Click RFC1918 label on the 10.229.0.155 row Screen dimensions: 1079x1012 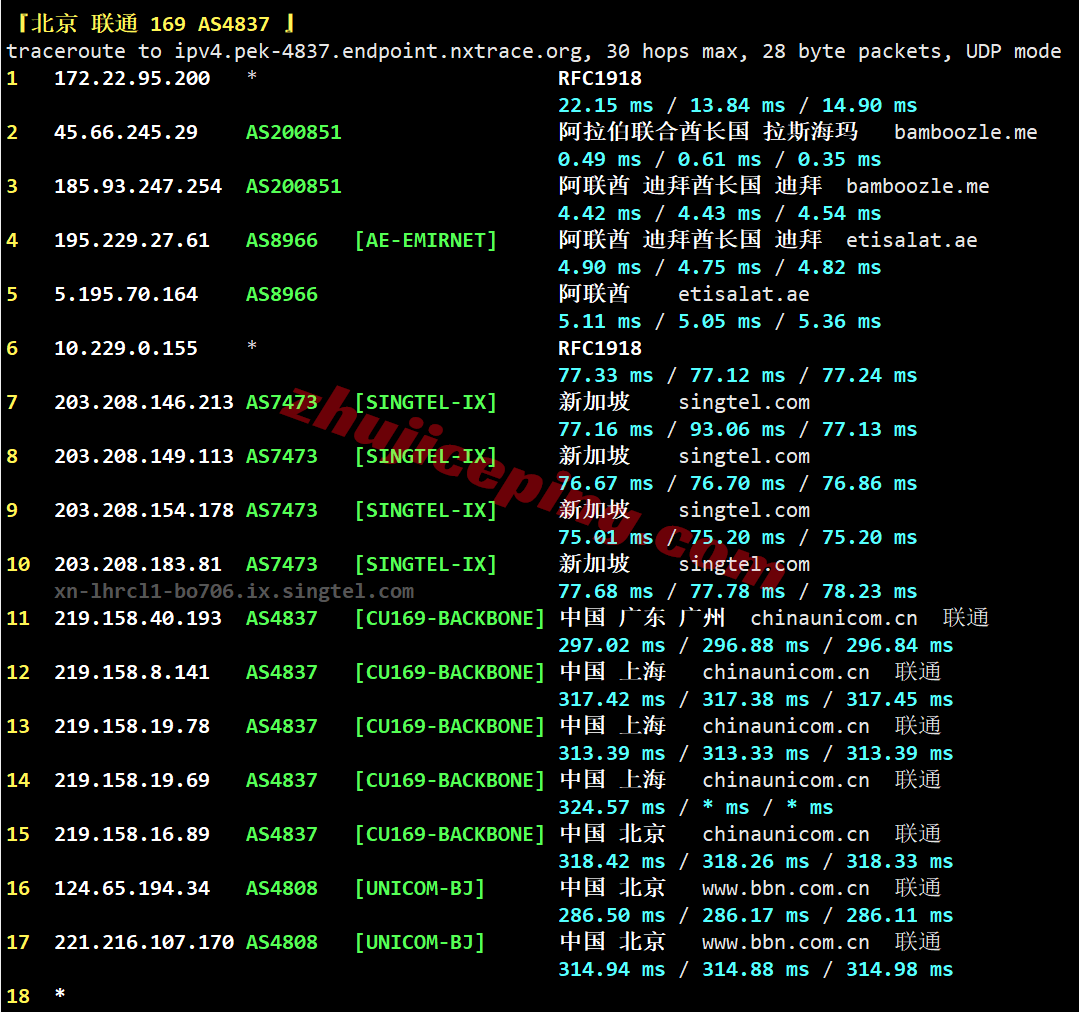(x=600, y=348)
